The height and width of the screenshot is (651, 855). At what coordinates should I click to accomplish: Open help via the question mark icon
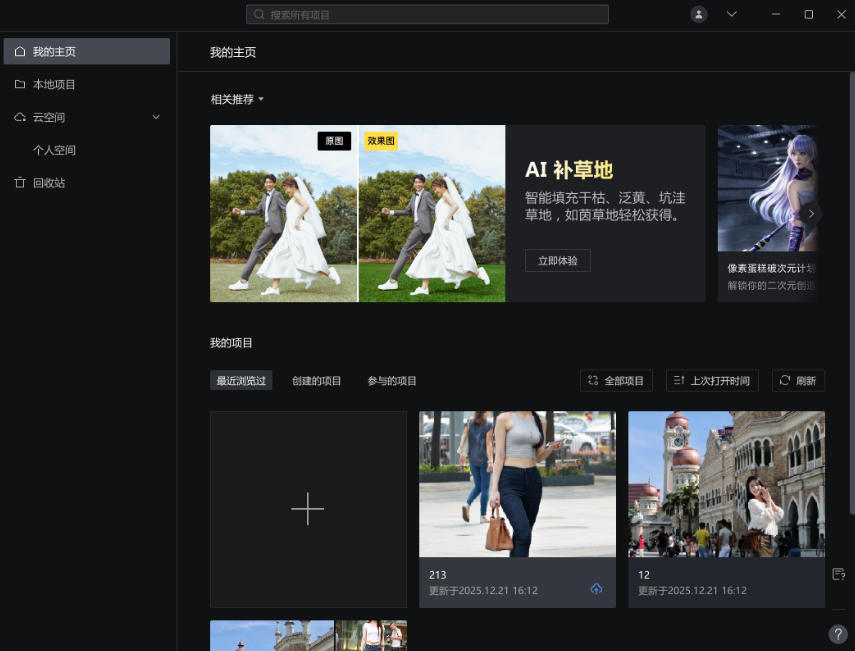click(838, 633)
